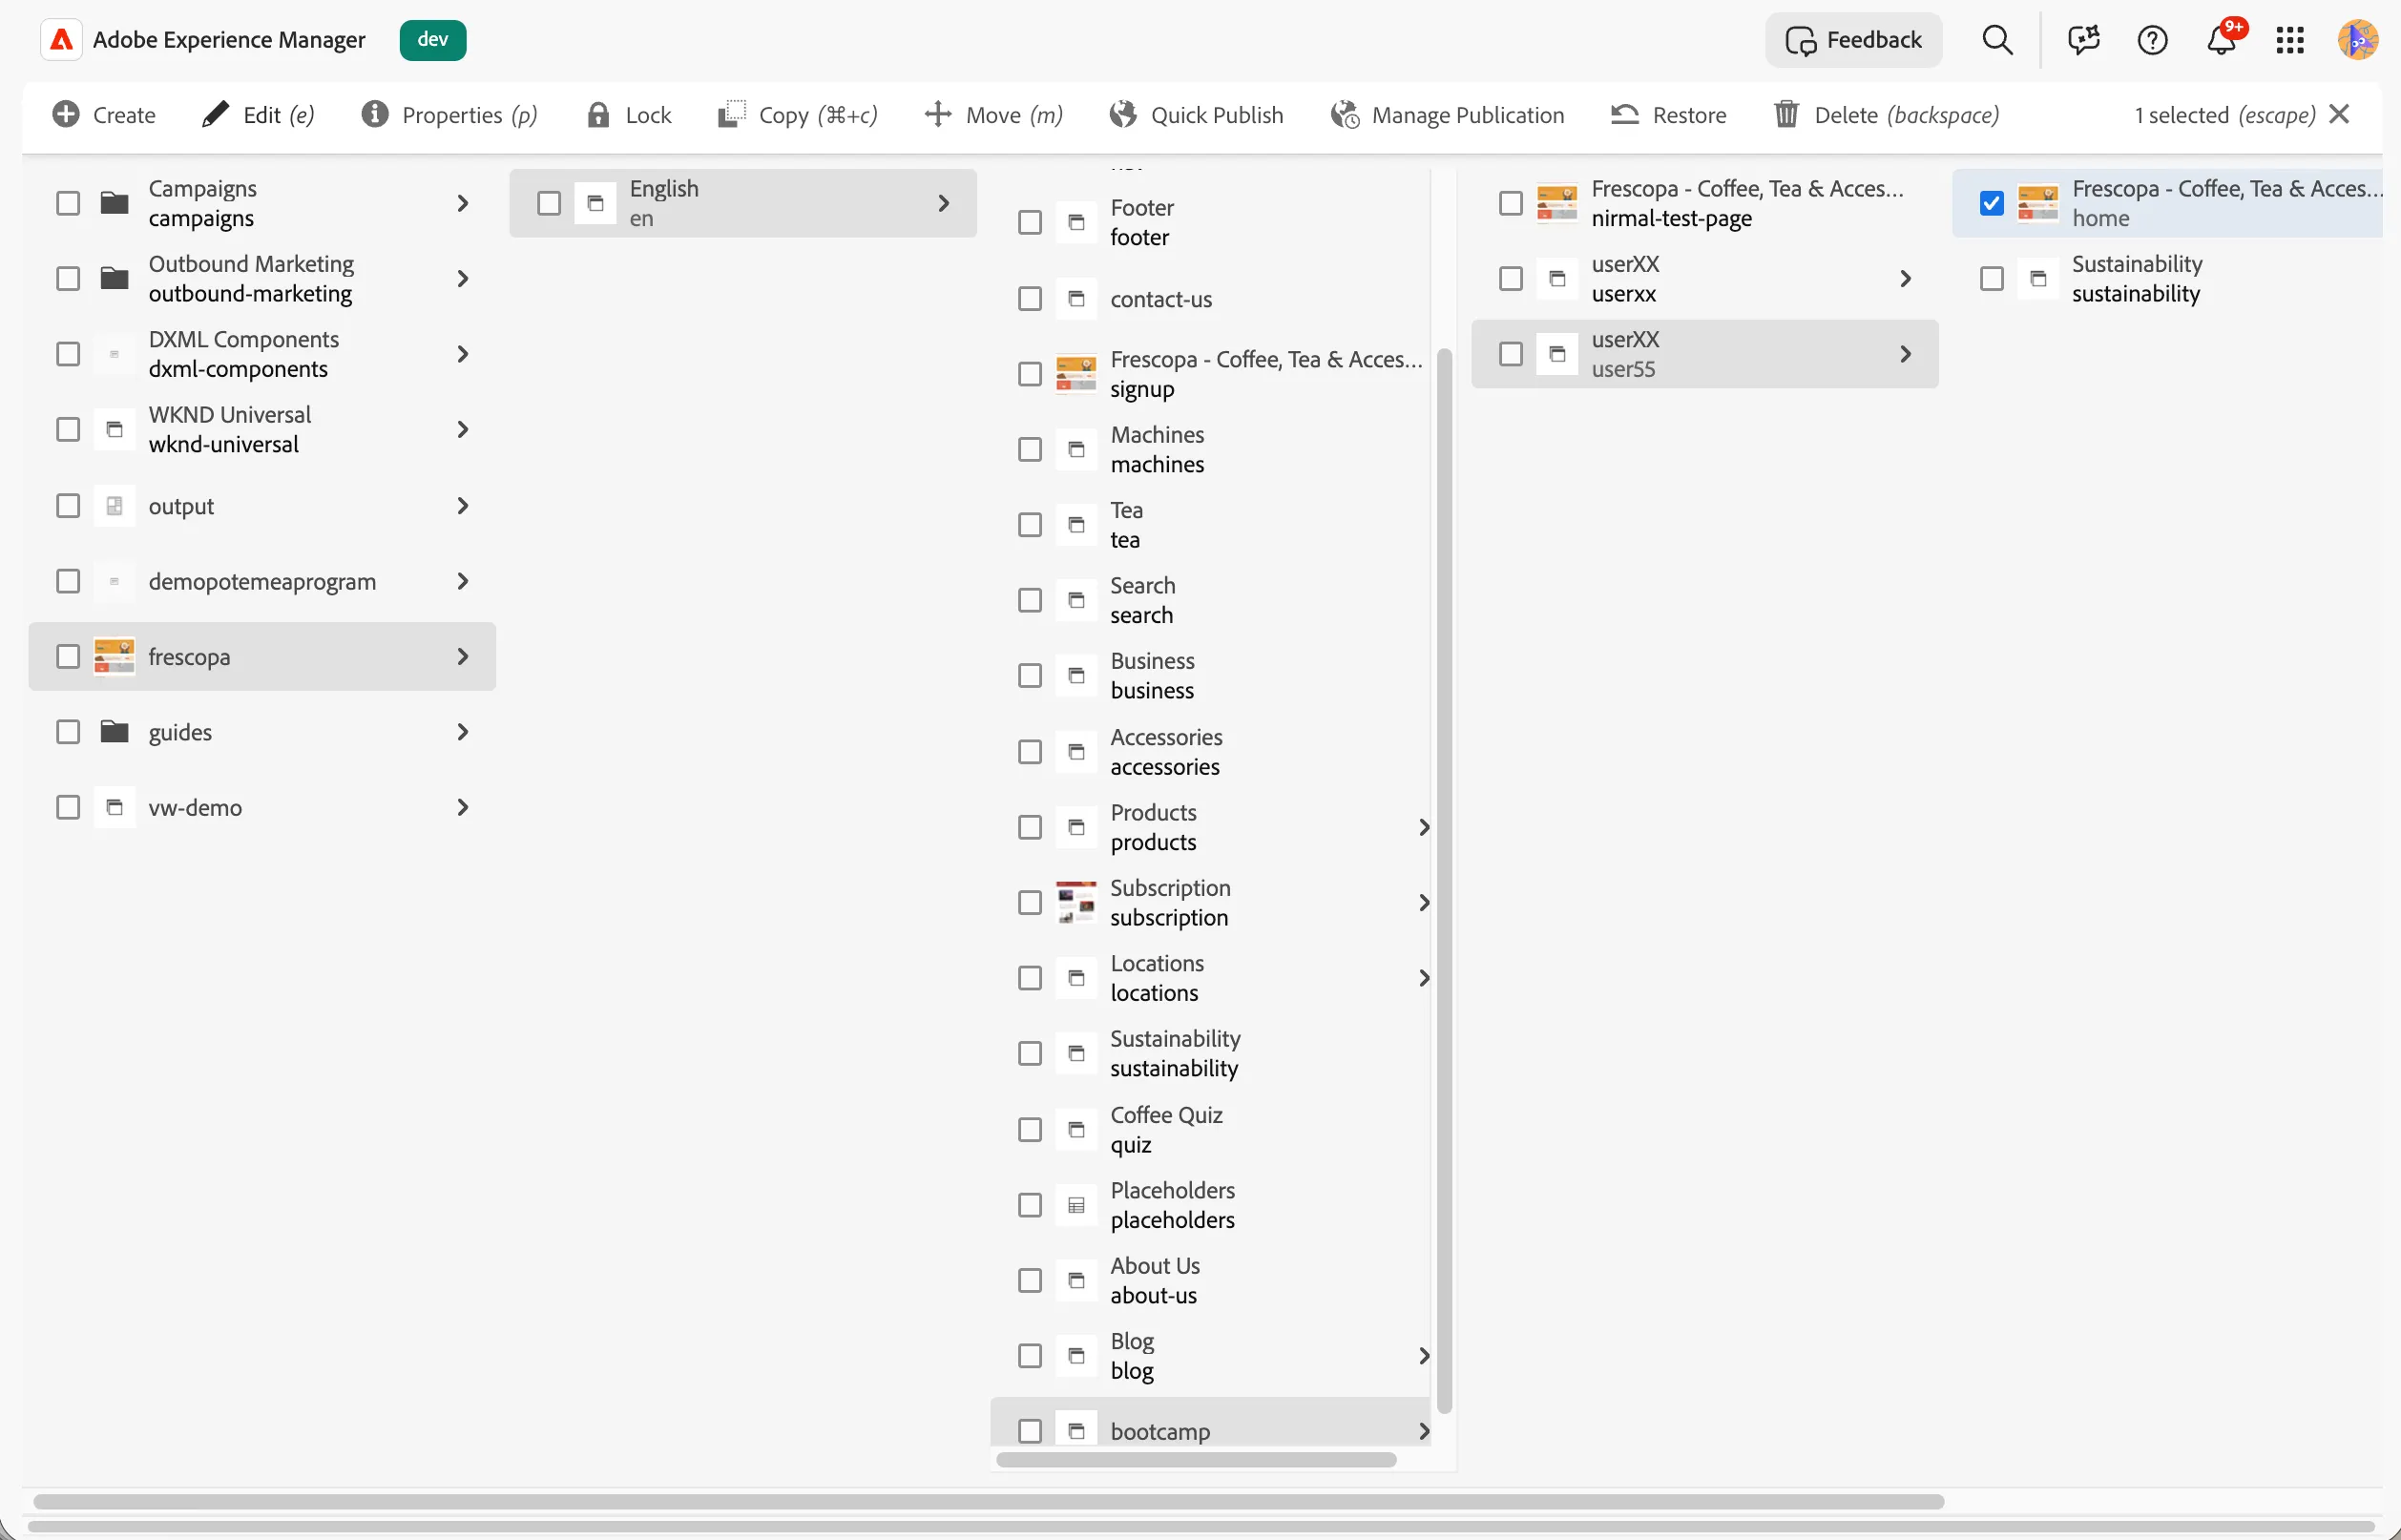Expand the English en chevron

point(943,204)
